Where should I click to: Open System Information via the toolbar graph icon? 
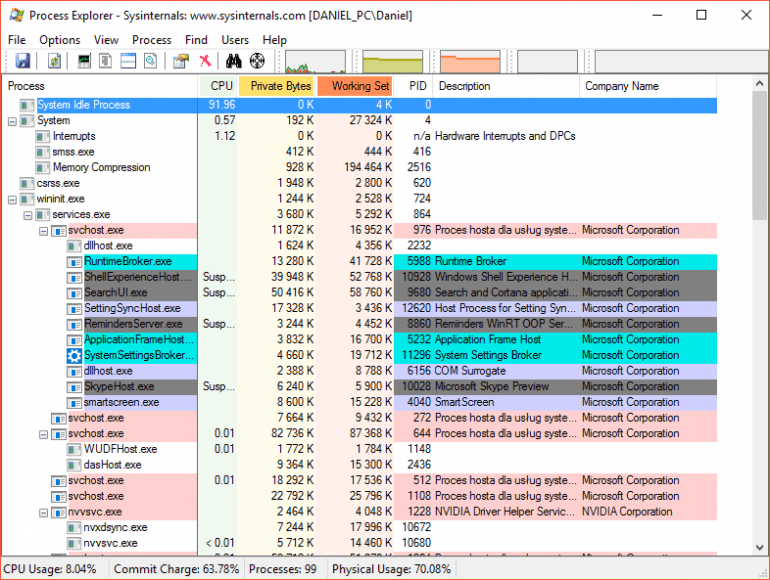pos(84,61)
